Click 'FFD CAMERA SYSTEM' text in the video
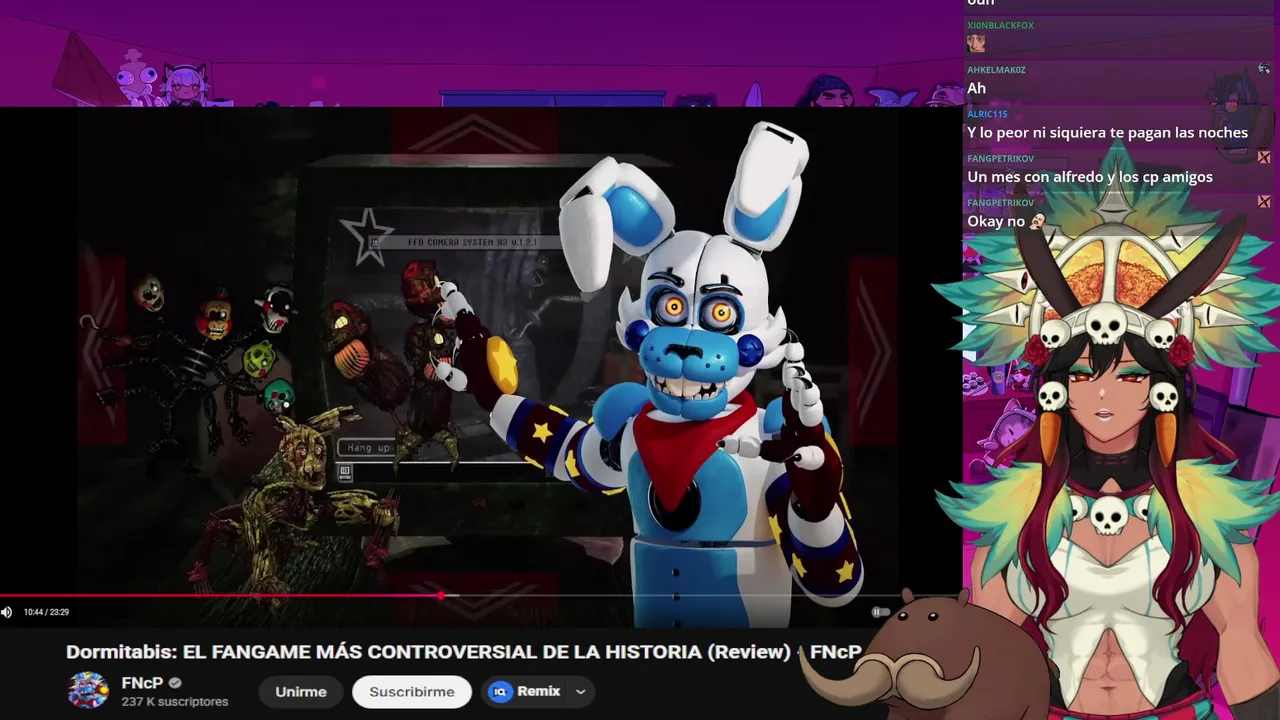Viewport: 1280px width, 720px height. 472,242
